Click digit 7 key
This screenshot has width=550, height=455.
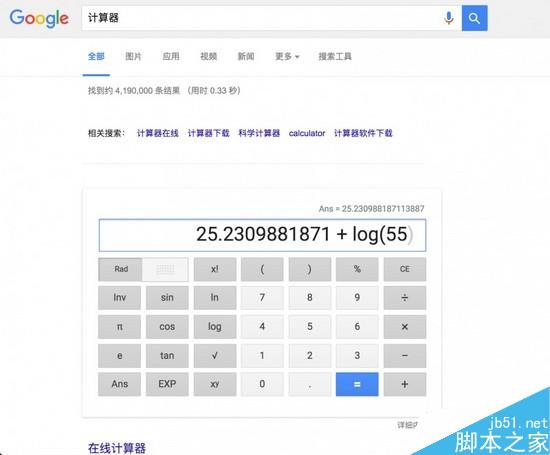[262, 298]
